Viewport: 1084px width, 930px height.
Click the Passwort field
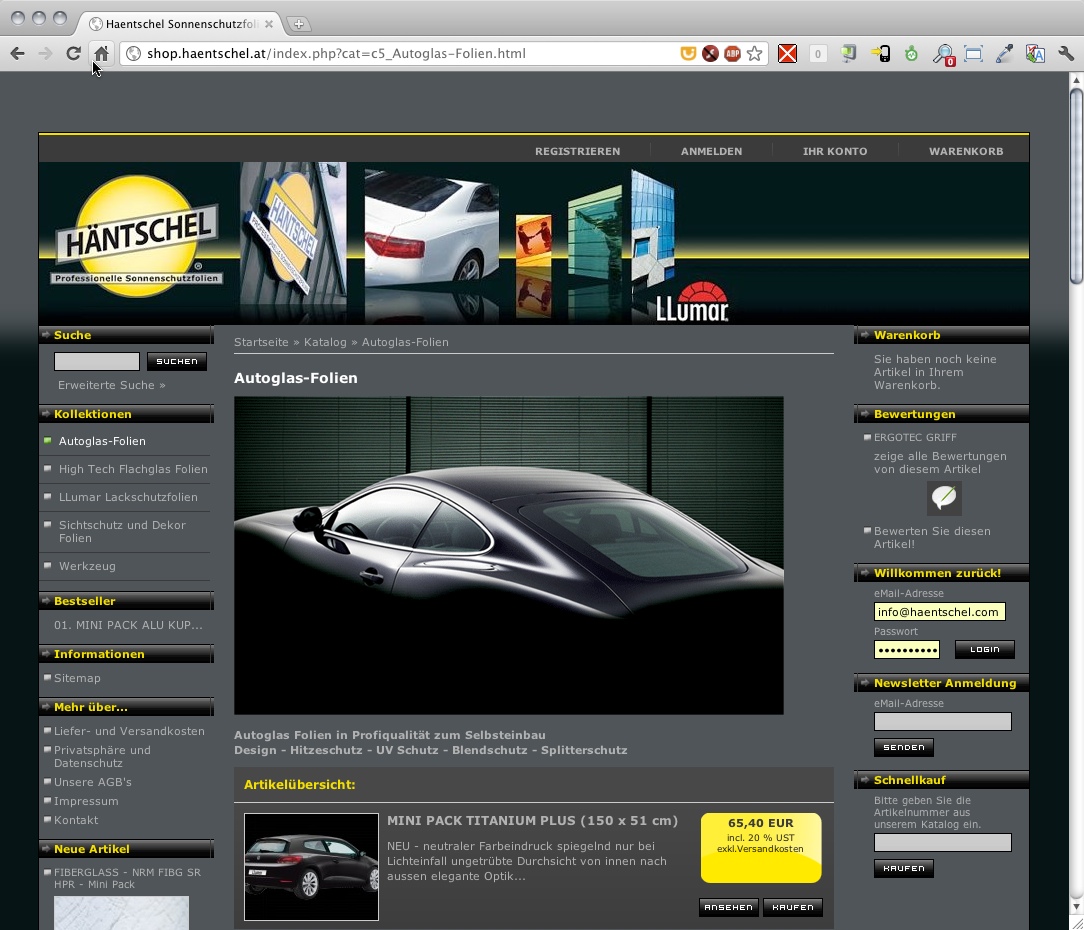906,649
